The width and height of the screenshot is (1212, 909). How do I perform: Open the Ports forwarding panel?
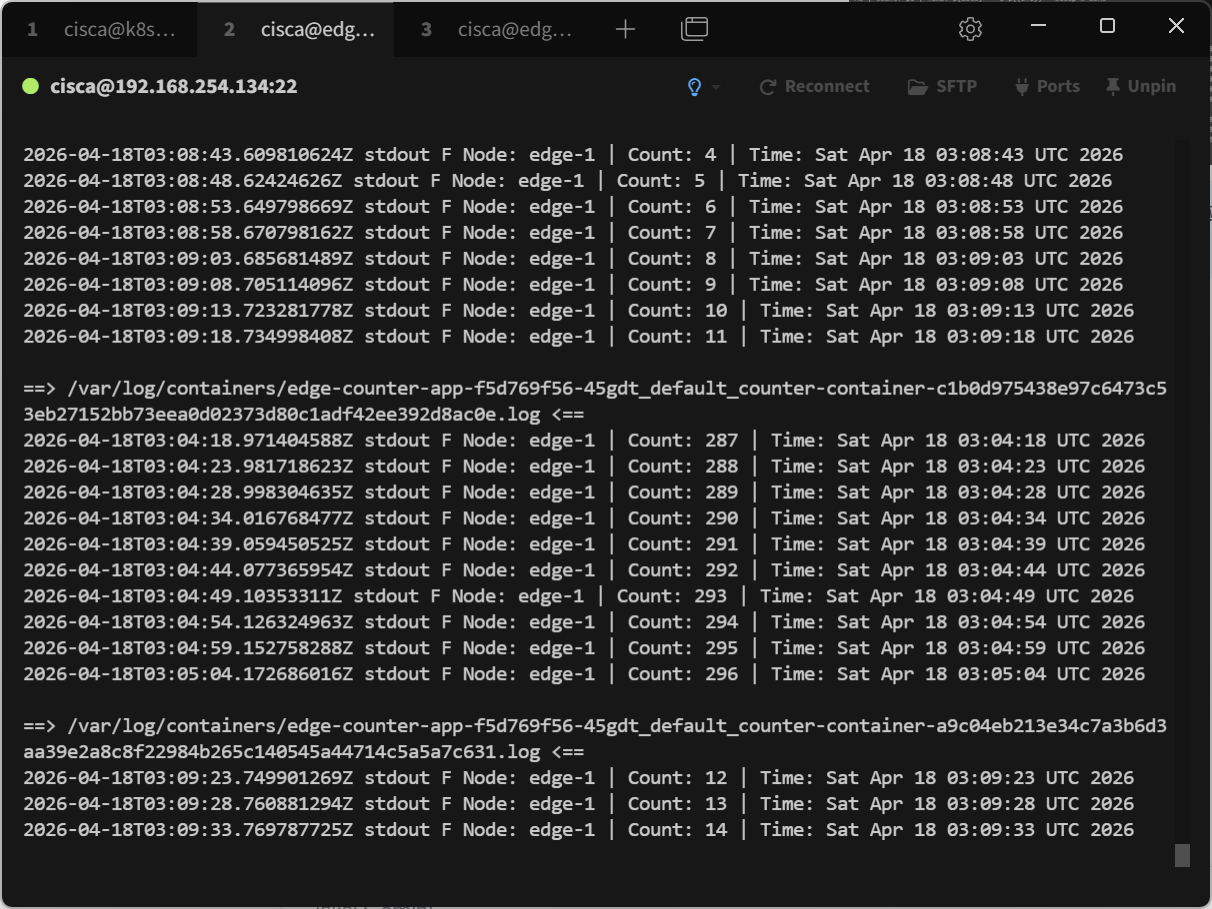point(1047,87)
